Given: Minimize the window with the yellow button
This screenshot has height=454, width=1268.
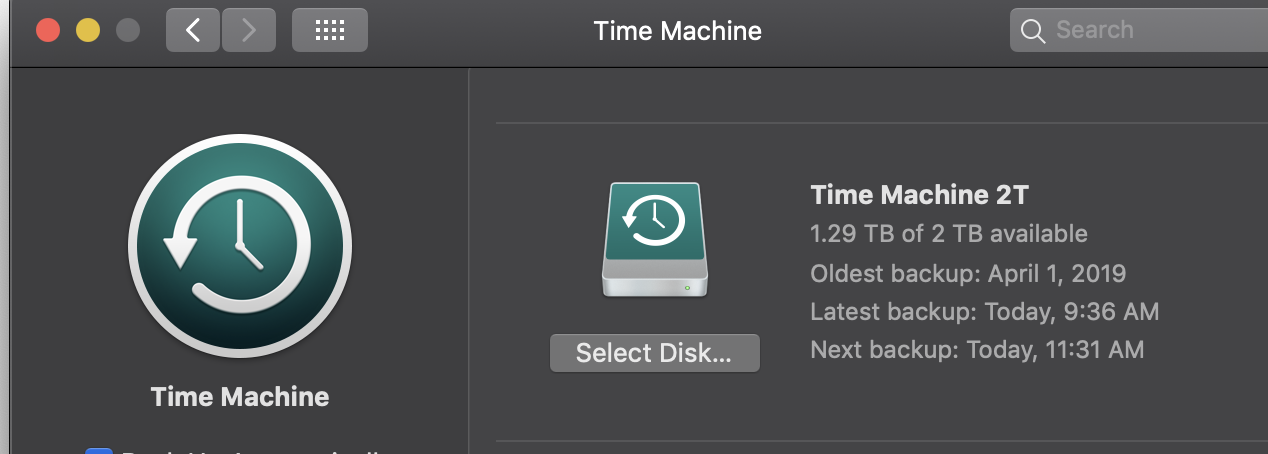Looking at the screenshot, I should 88,30.
